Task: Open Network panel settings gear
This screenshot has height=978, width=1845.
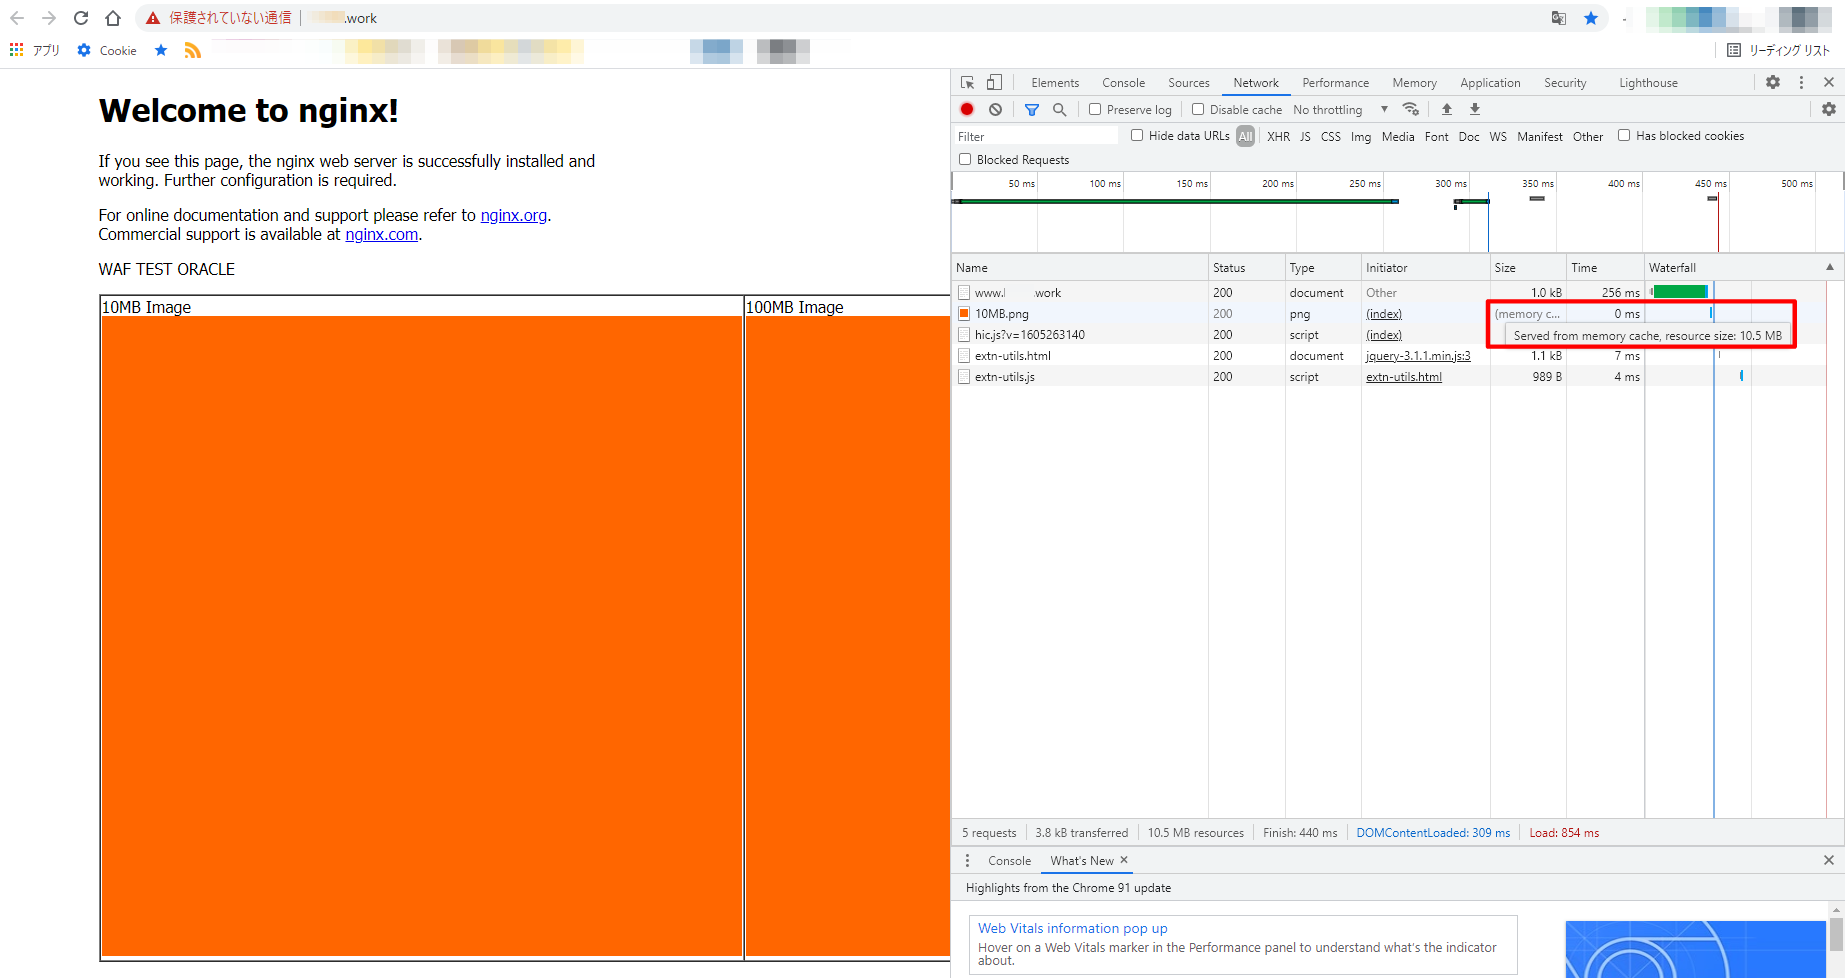Action: point(1829,109)
